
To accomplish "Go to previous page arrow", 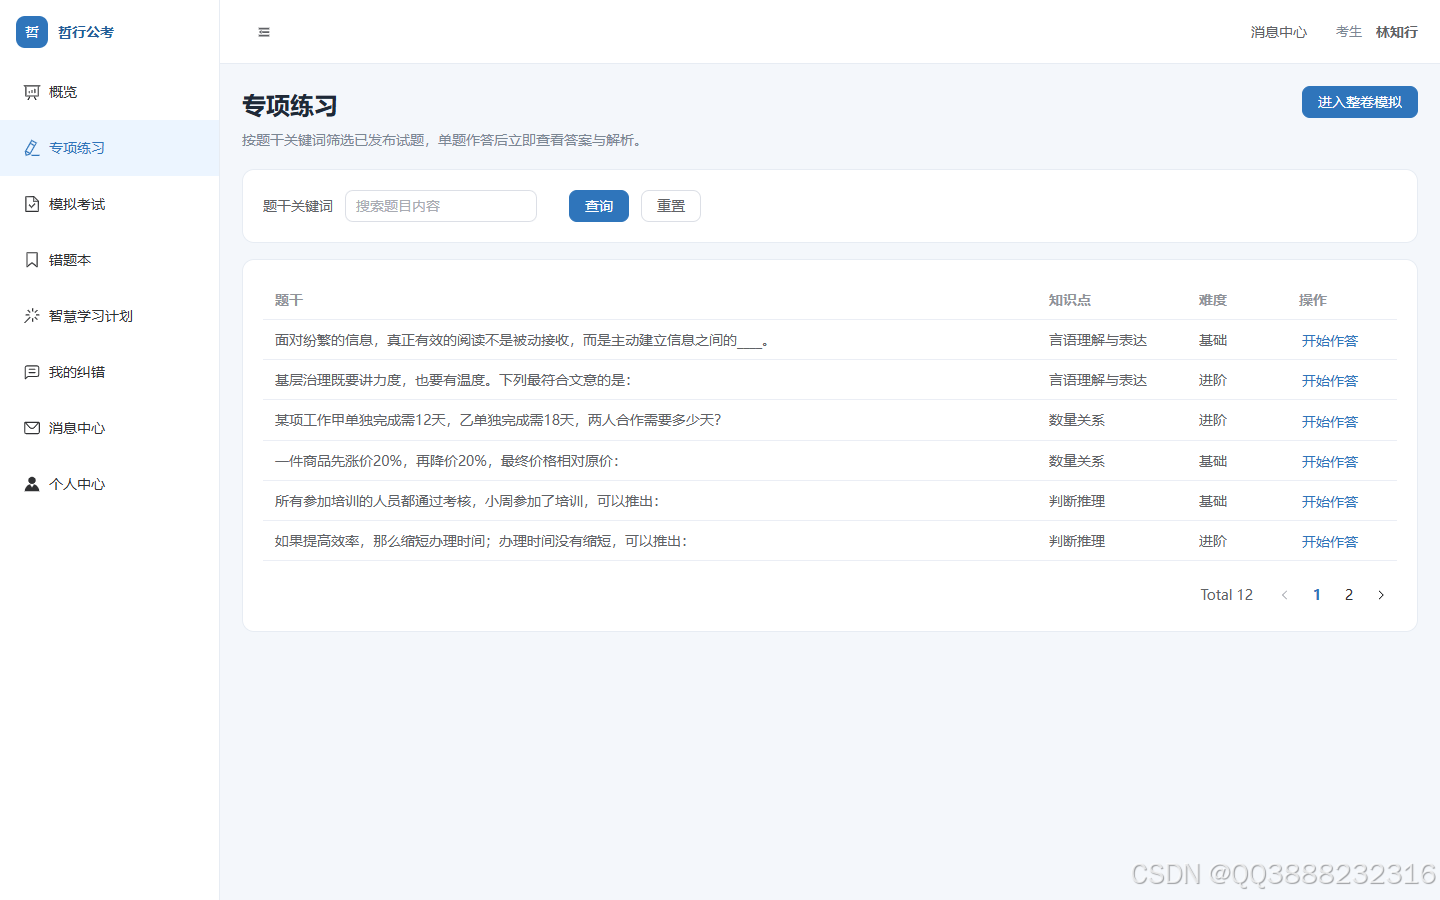I will [1285, 595].
